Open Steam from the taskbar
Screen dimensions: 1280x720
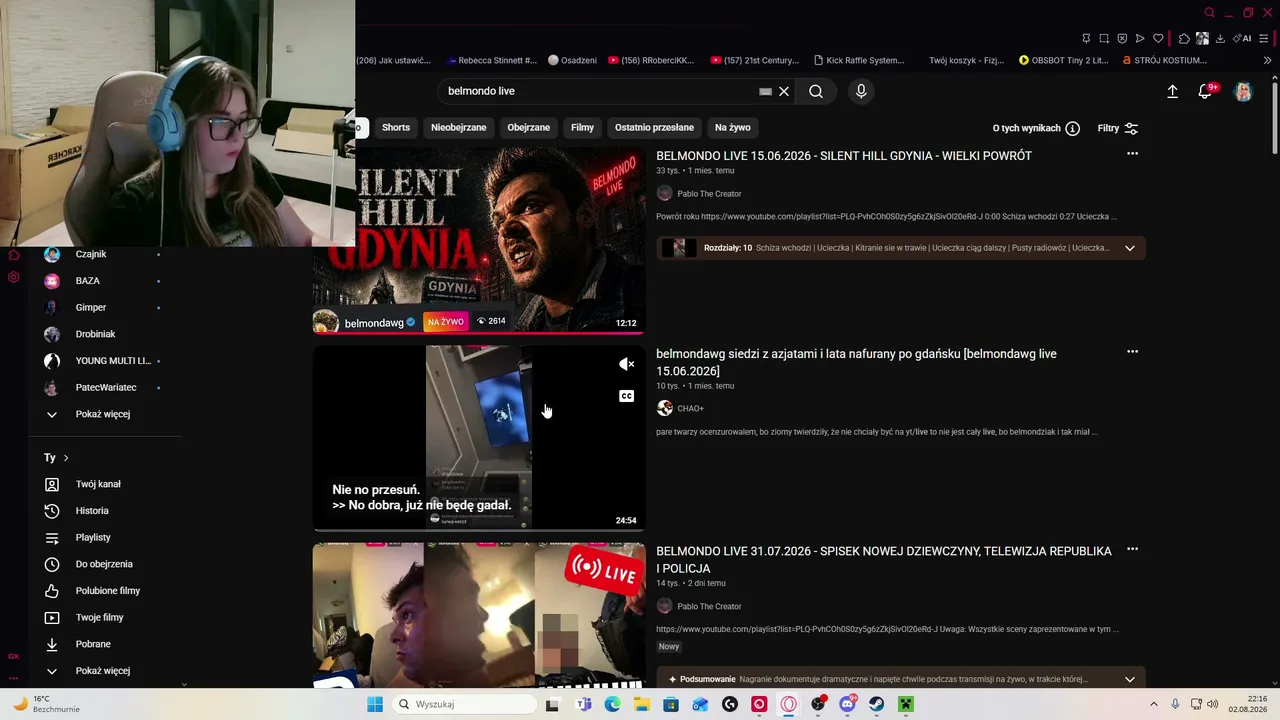coord(877,704)
